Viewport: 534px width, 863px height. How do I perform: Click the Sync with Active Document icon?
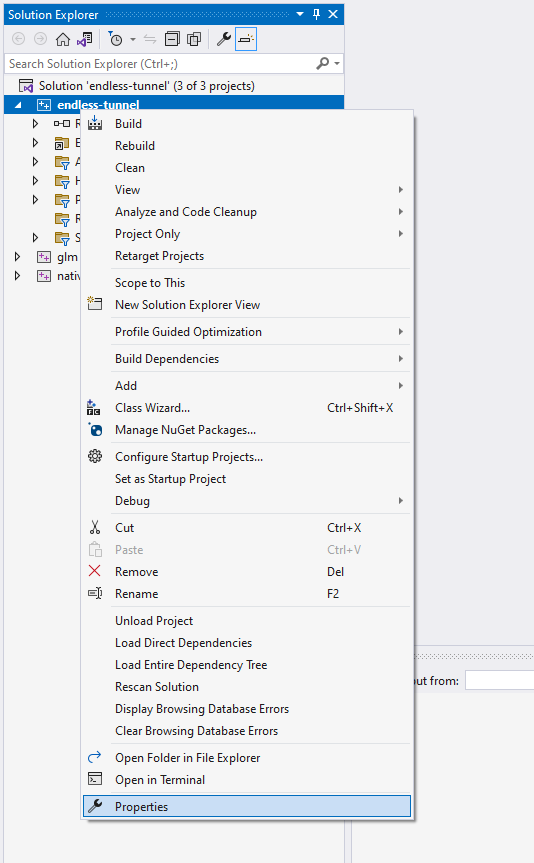pyautogui.click(x=150, y=39)
